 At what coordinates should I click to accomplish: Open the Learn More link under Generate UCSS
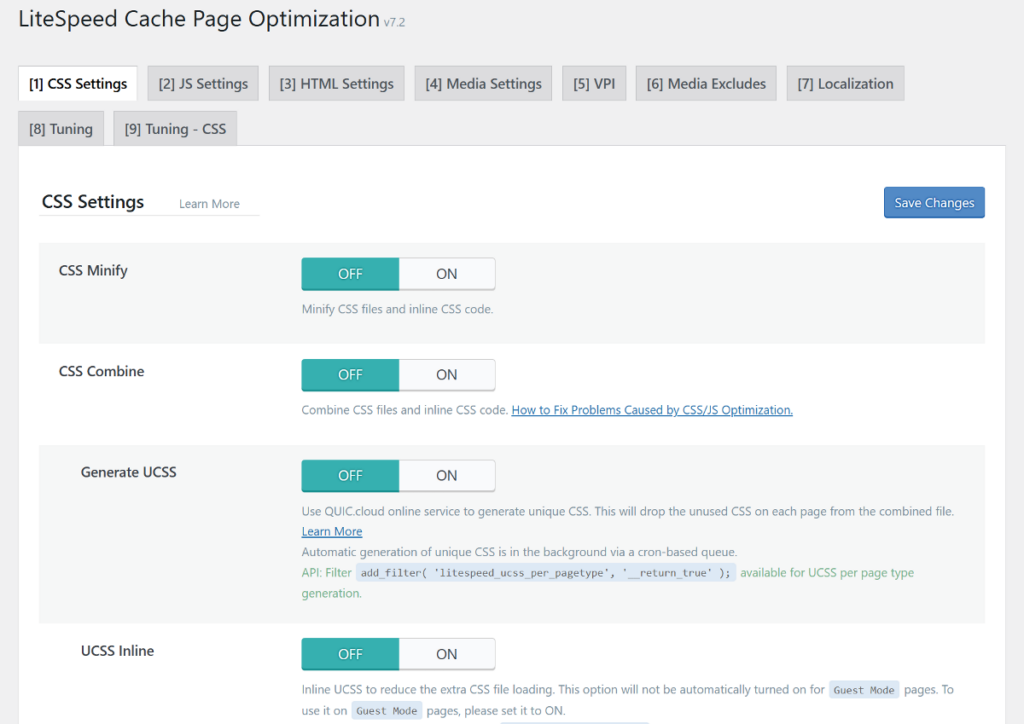pyautogui.click(x=331, y=531)
